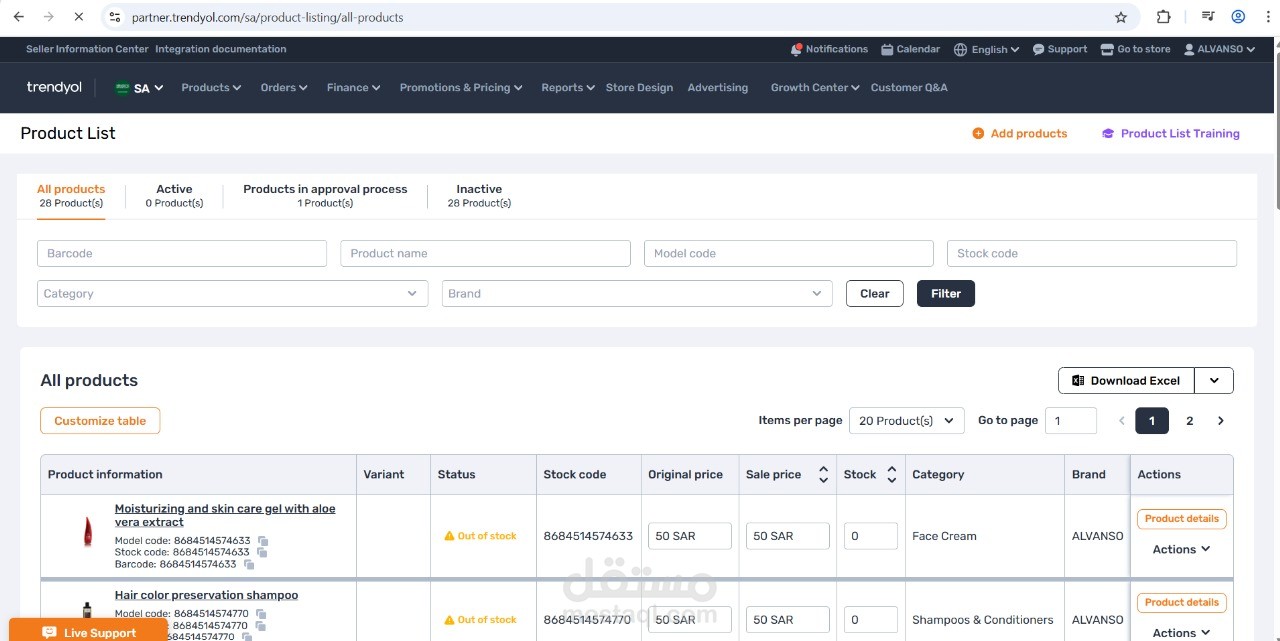Click the trendyol logo
This screenshot has width=1280, height=641.
tap(54, 88)
